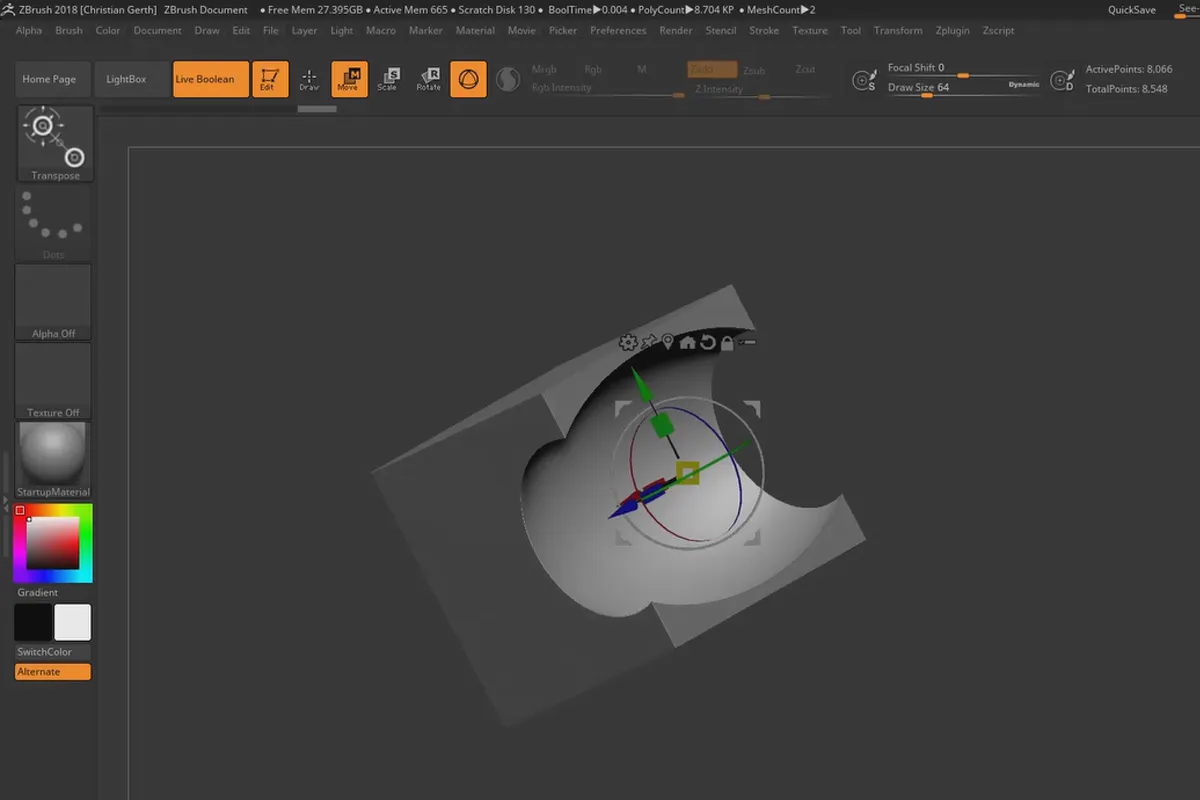Open the Document menu
Screen dimensions: 1200x800
[x=158, y=30]
